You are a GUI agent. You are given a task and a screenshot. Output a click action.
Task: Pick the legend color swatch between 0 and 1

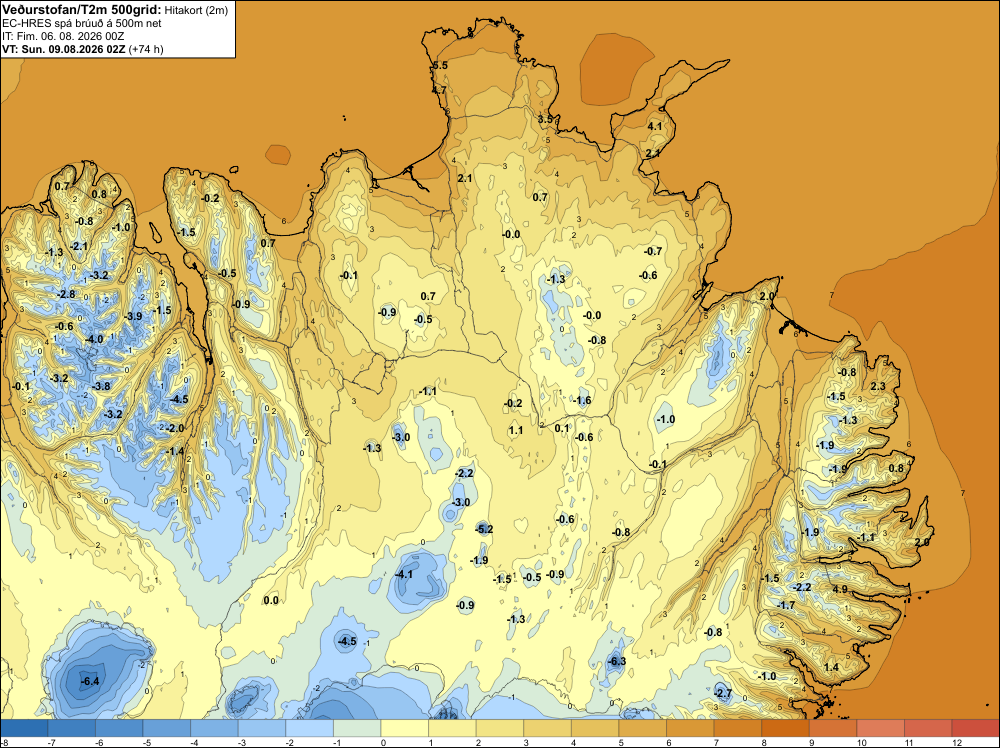(405, 728)
